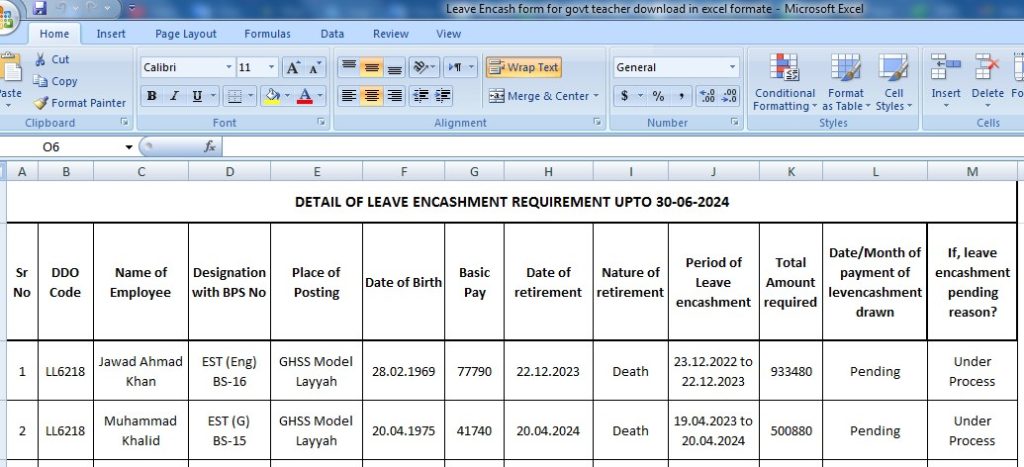Open the Formulas ribbon tab
Image resolution: width=1024 pixels, height=467 pixels.
[267, 34]
